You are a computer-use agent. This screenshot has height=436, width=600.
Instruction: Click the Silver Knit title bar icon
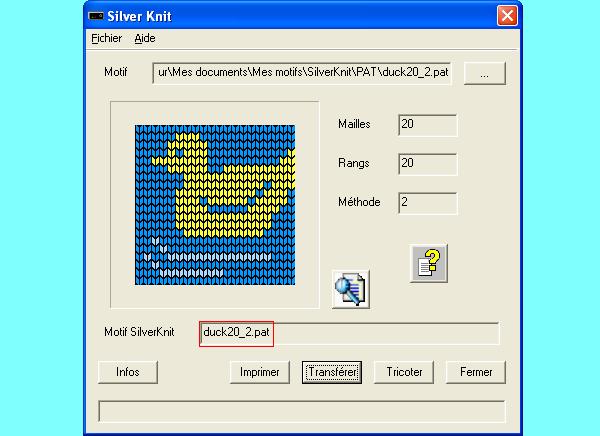[x=96, y=16]
